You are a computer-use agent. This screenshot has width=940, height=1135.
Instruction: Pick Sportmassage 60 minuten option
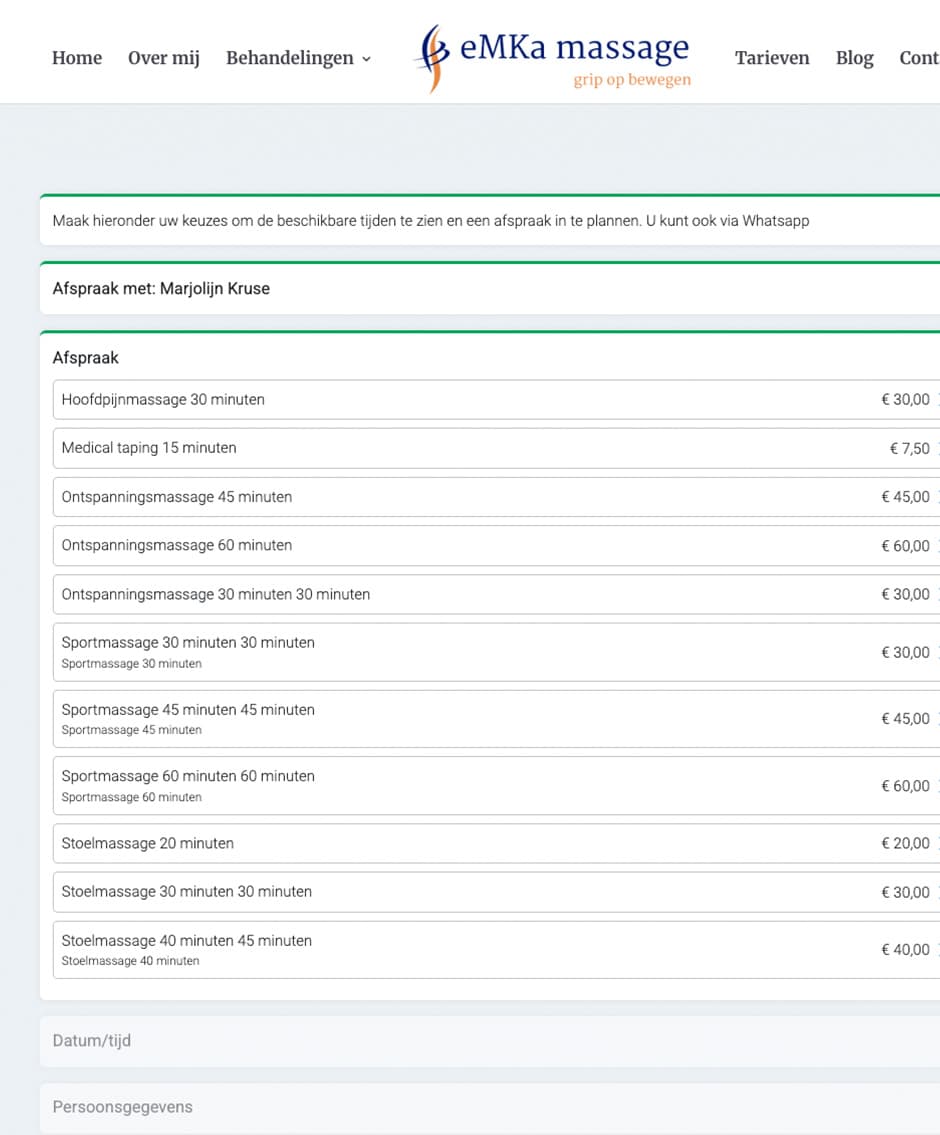coord(495,786)
